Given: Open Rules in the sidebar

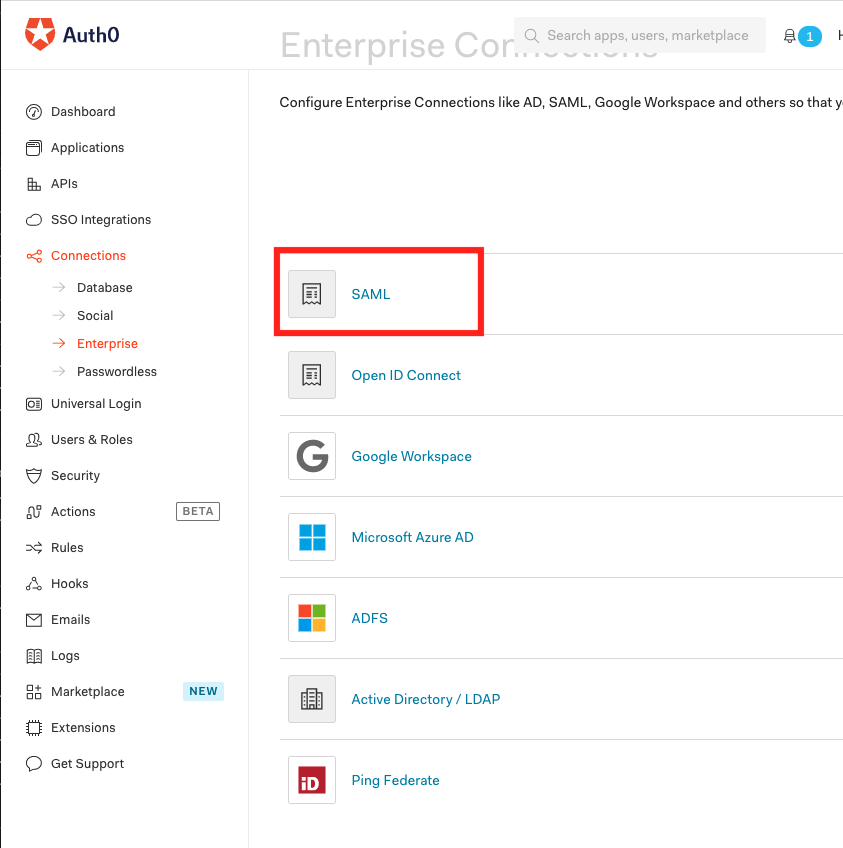Looking at the screenshot, I should pyautogui.click(x=67, y=548).
